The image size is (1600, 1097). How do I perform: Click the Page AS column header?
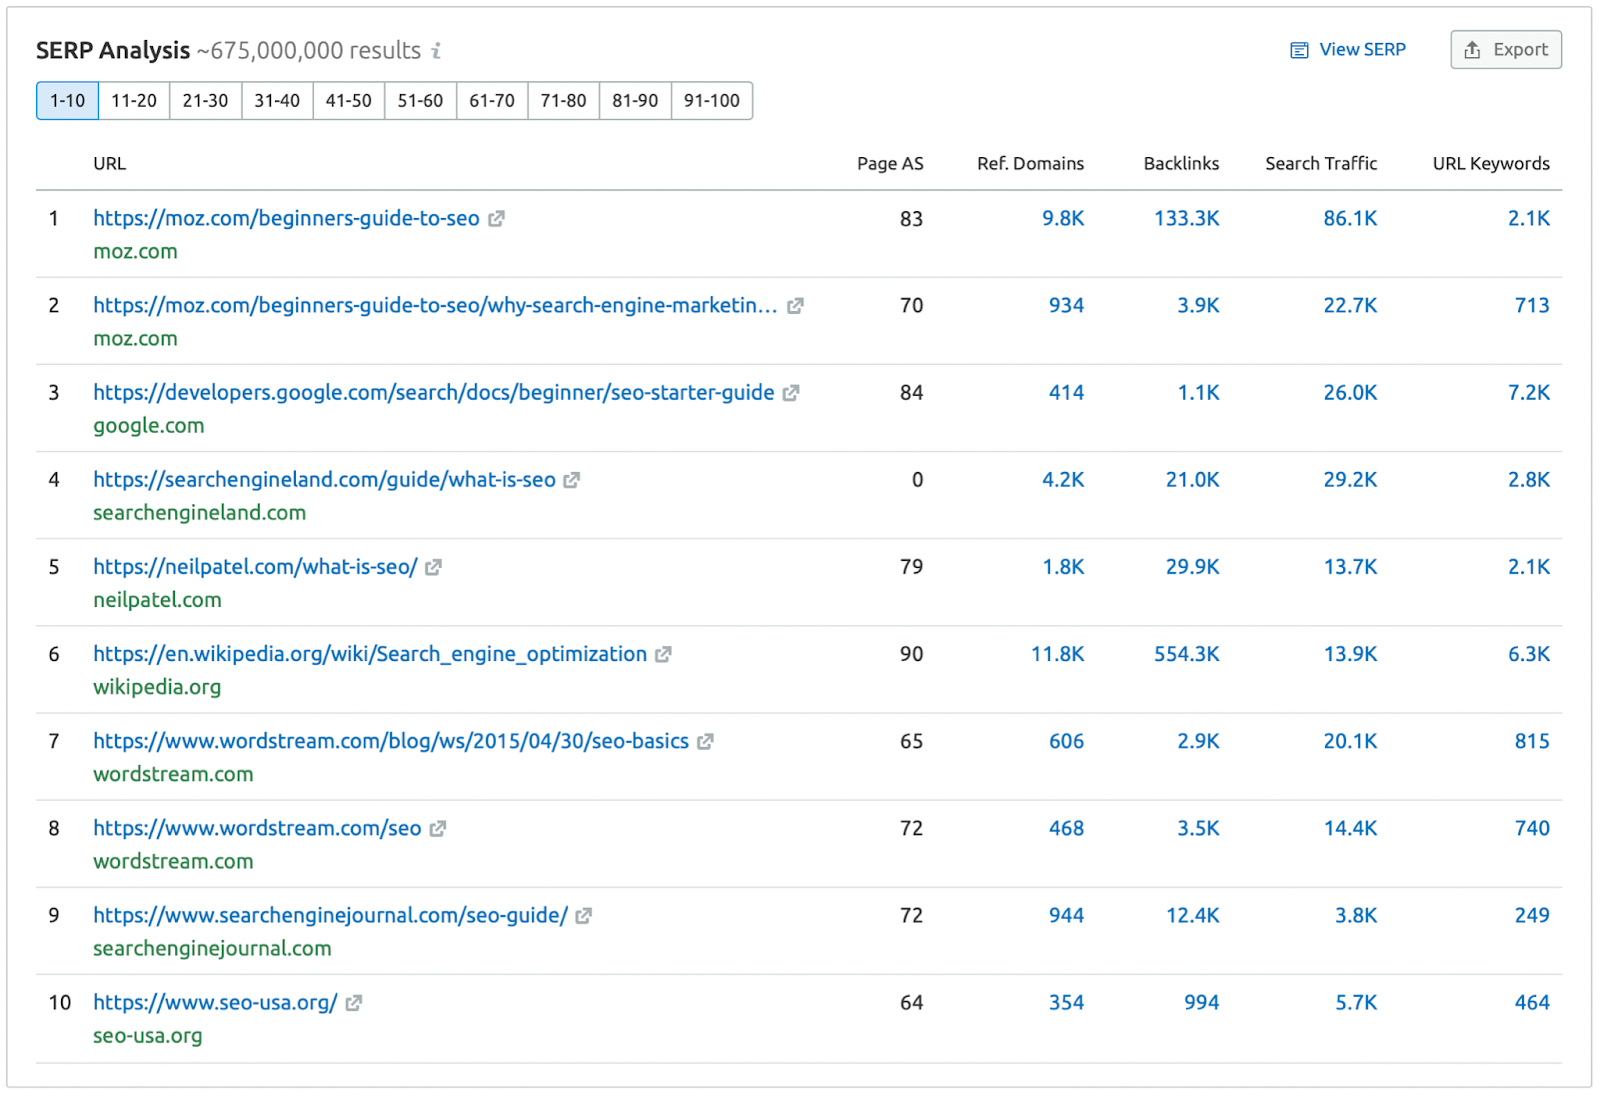890,163
